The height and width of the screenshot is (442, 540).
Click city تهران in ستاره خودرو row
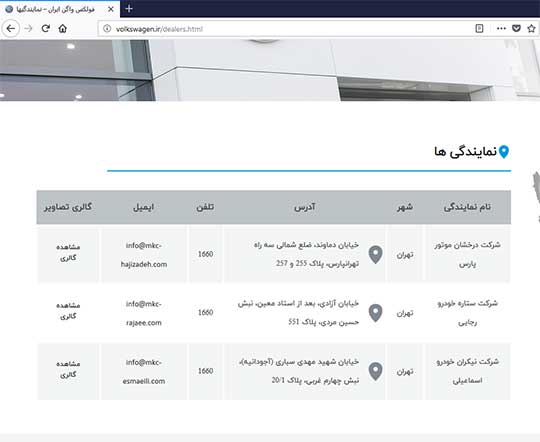405,313
